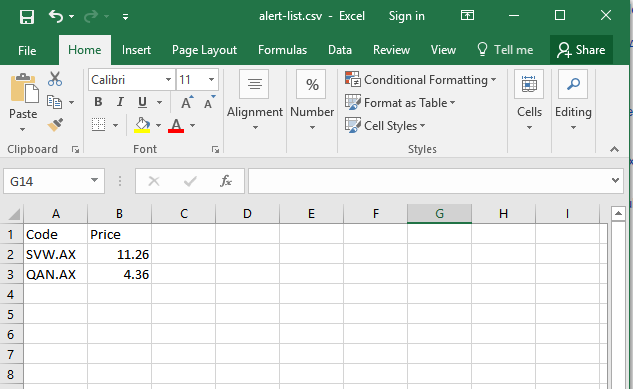This screenshot has width=633, height=389.
Task: Click the Insert Function fx icon
Action: (x=226, y=181)
